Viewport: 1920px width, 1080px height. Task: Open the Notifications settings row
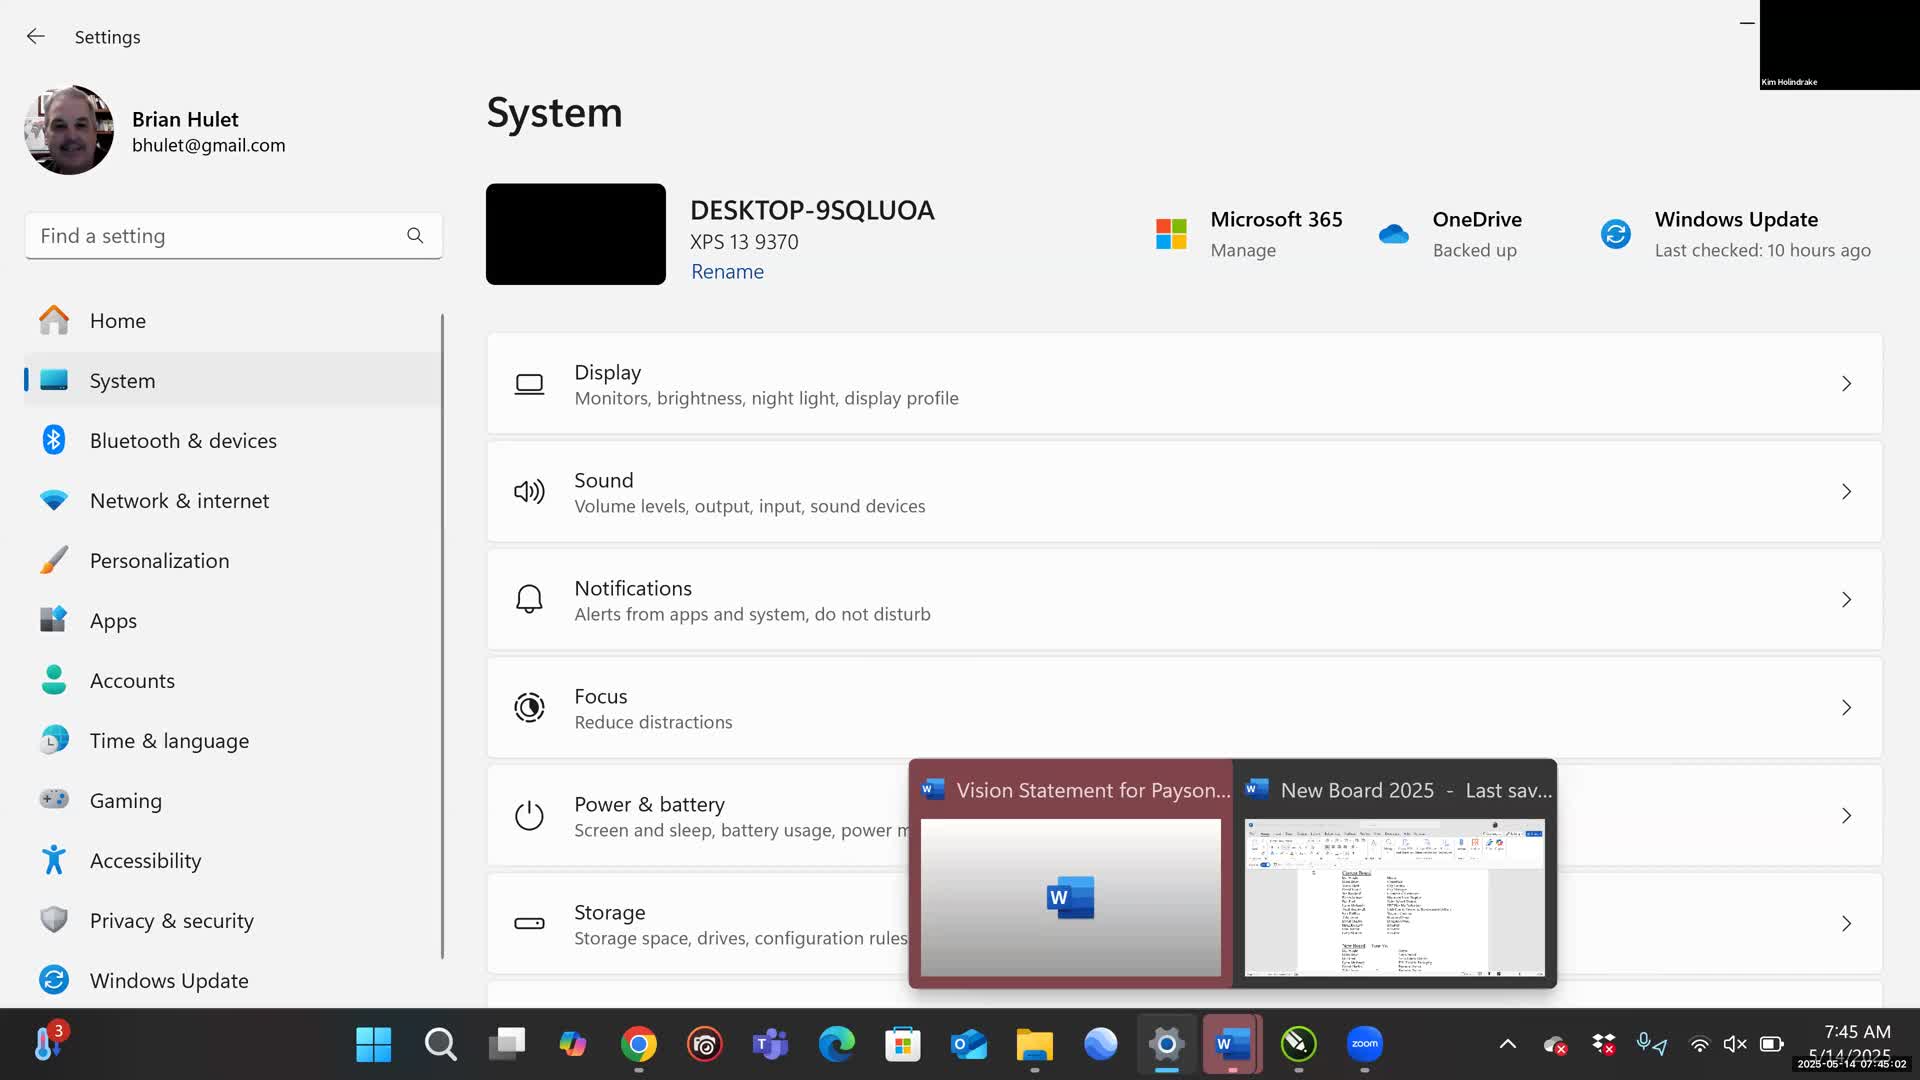pos(1184,600)
